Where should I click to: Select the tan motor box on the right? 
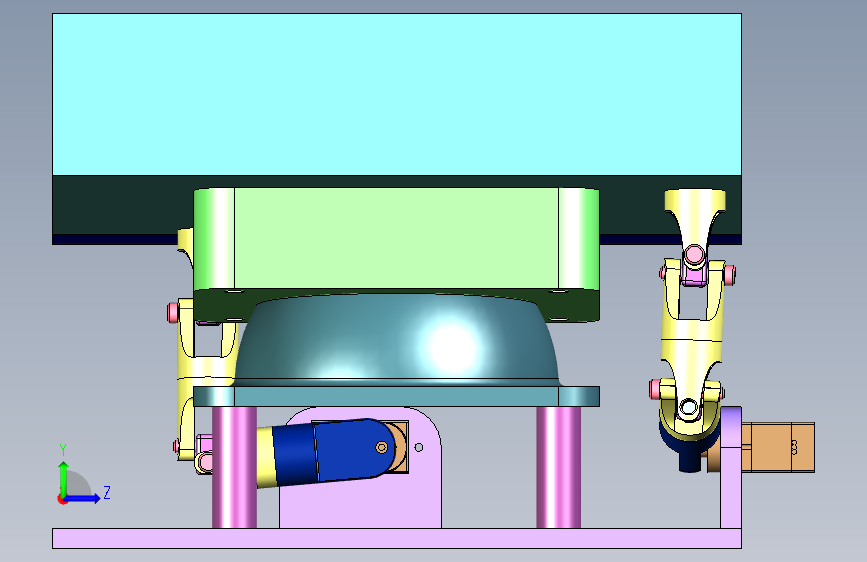coord(777,447)
